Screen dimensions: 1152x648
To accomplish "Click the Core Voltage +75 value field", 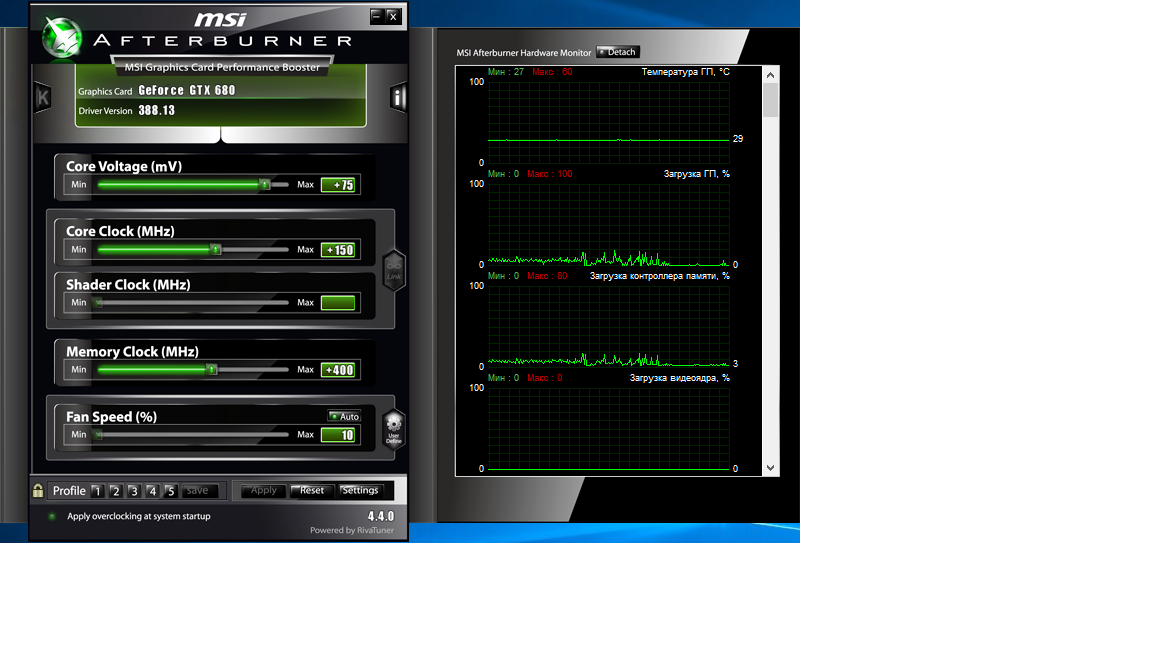I will 338,185.
